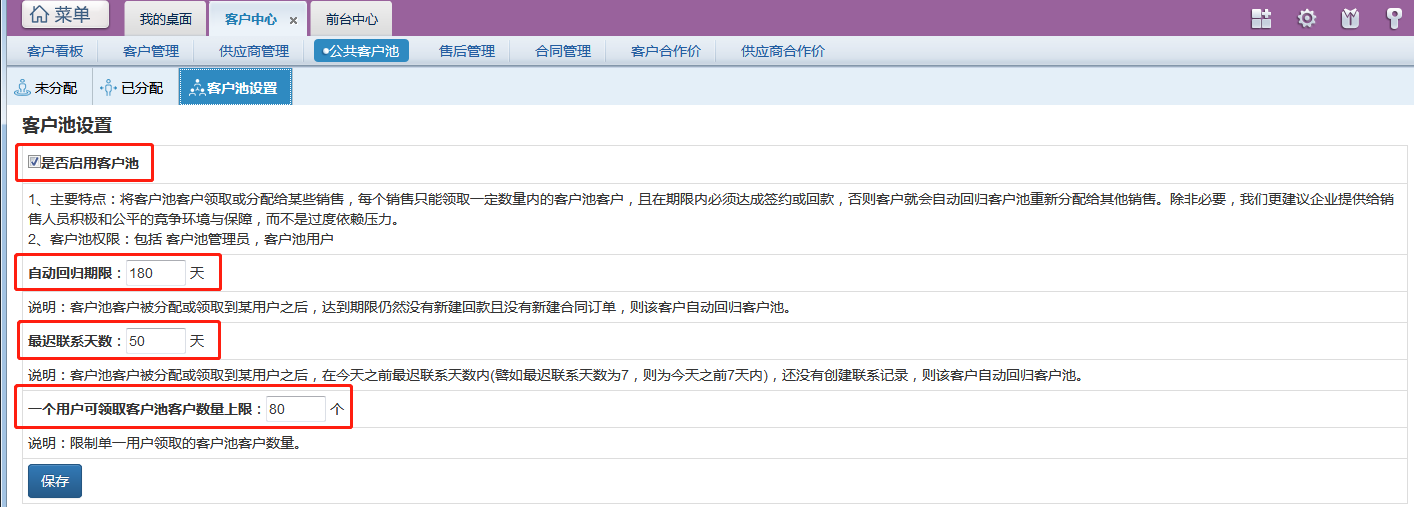The image size is (1414, 507).
Task: Open 供应商合作价 menu item
Action: [783, 51]
